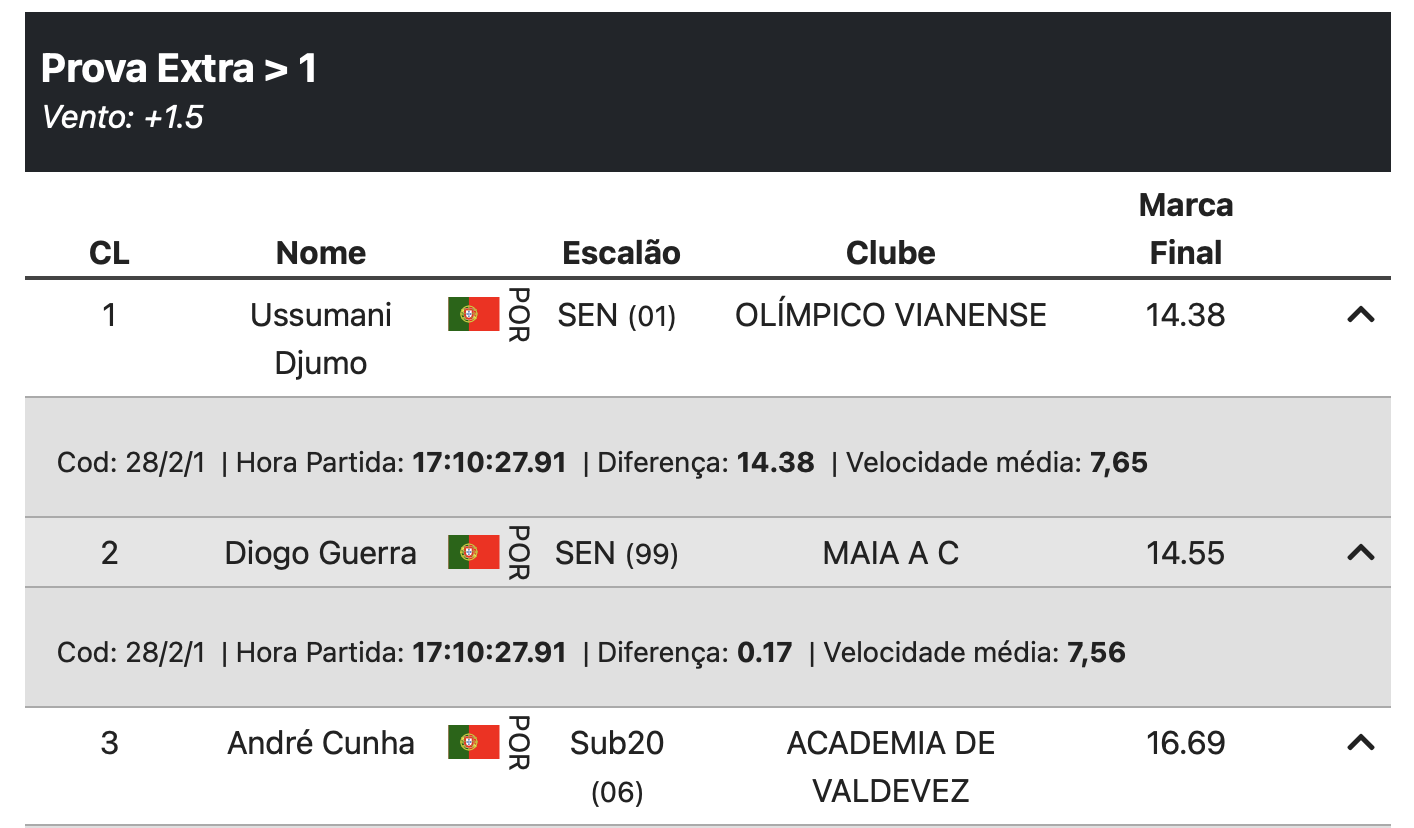This screenshot has width=1414, height=828.
Task: Click the CL column header
Action: click(109, 253)
